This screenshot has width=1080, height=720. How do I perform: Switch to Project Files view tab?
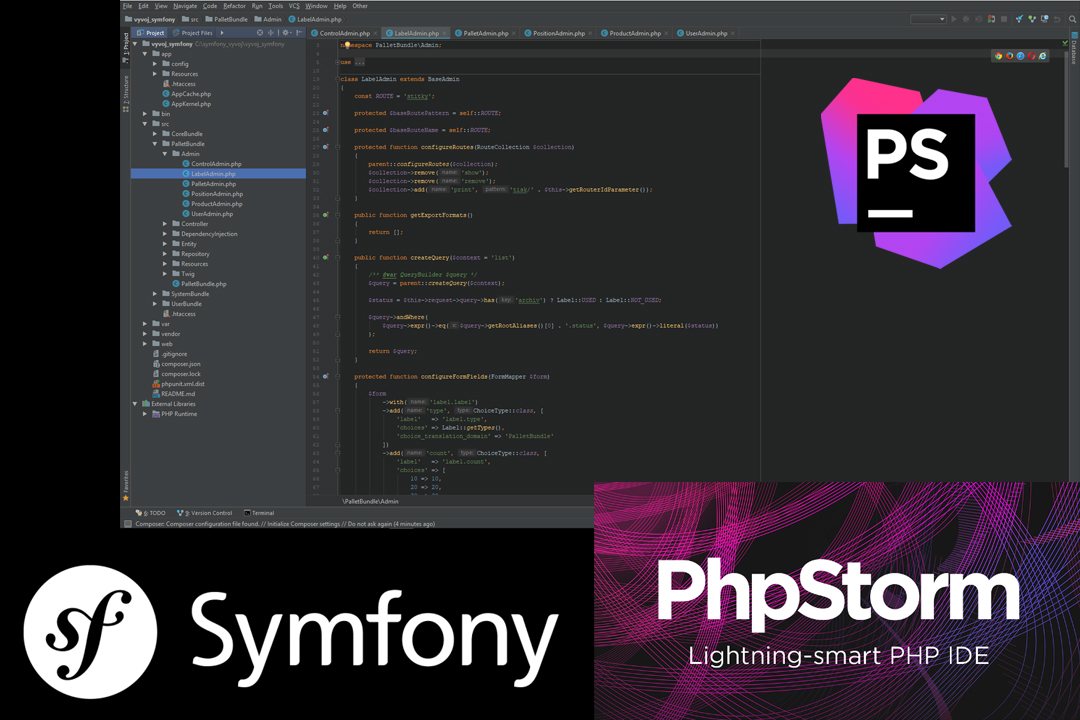(192, 33)
